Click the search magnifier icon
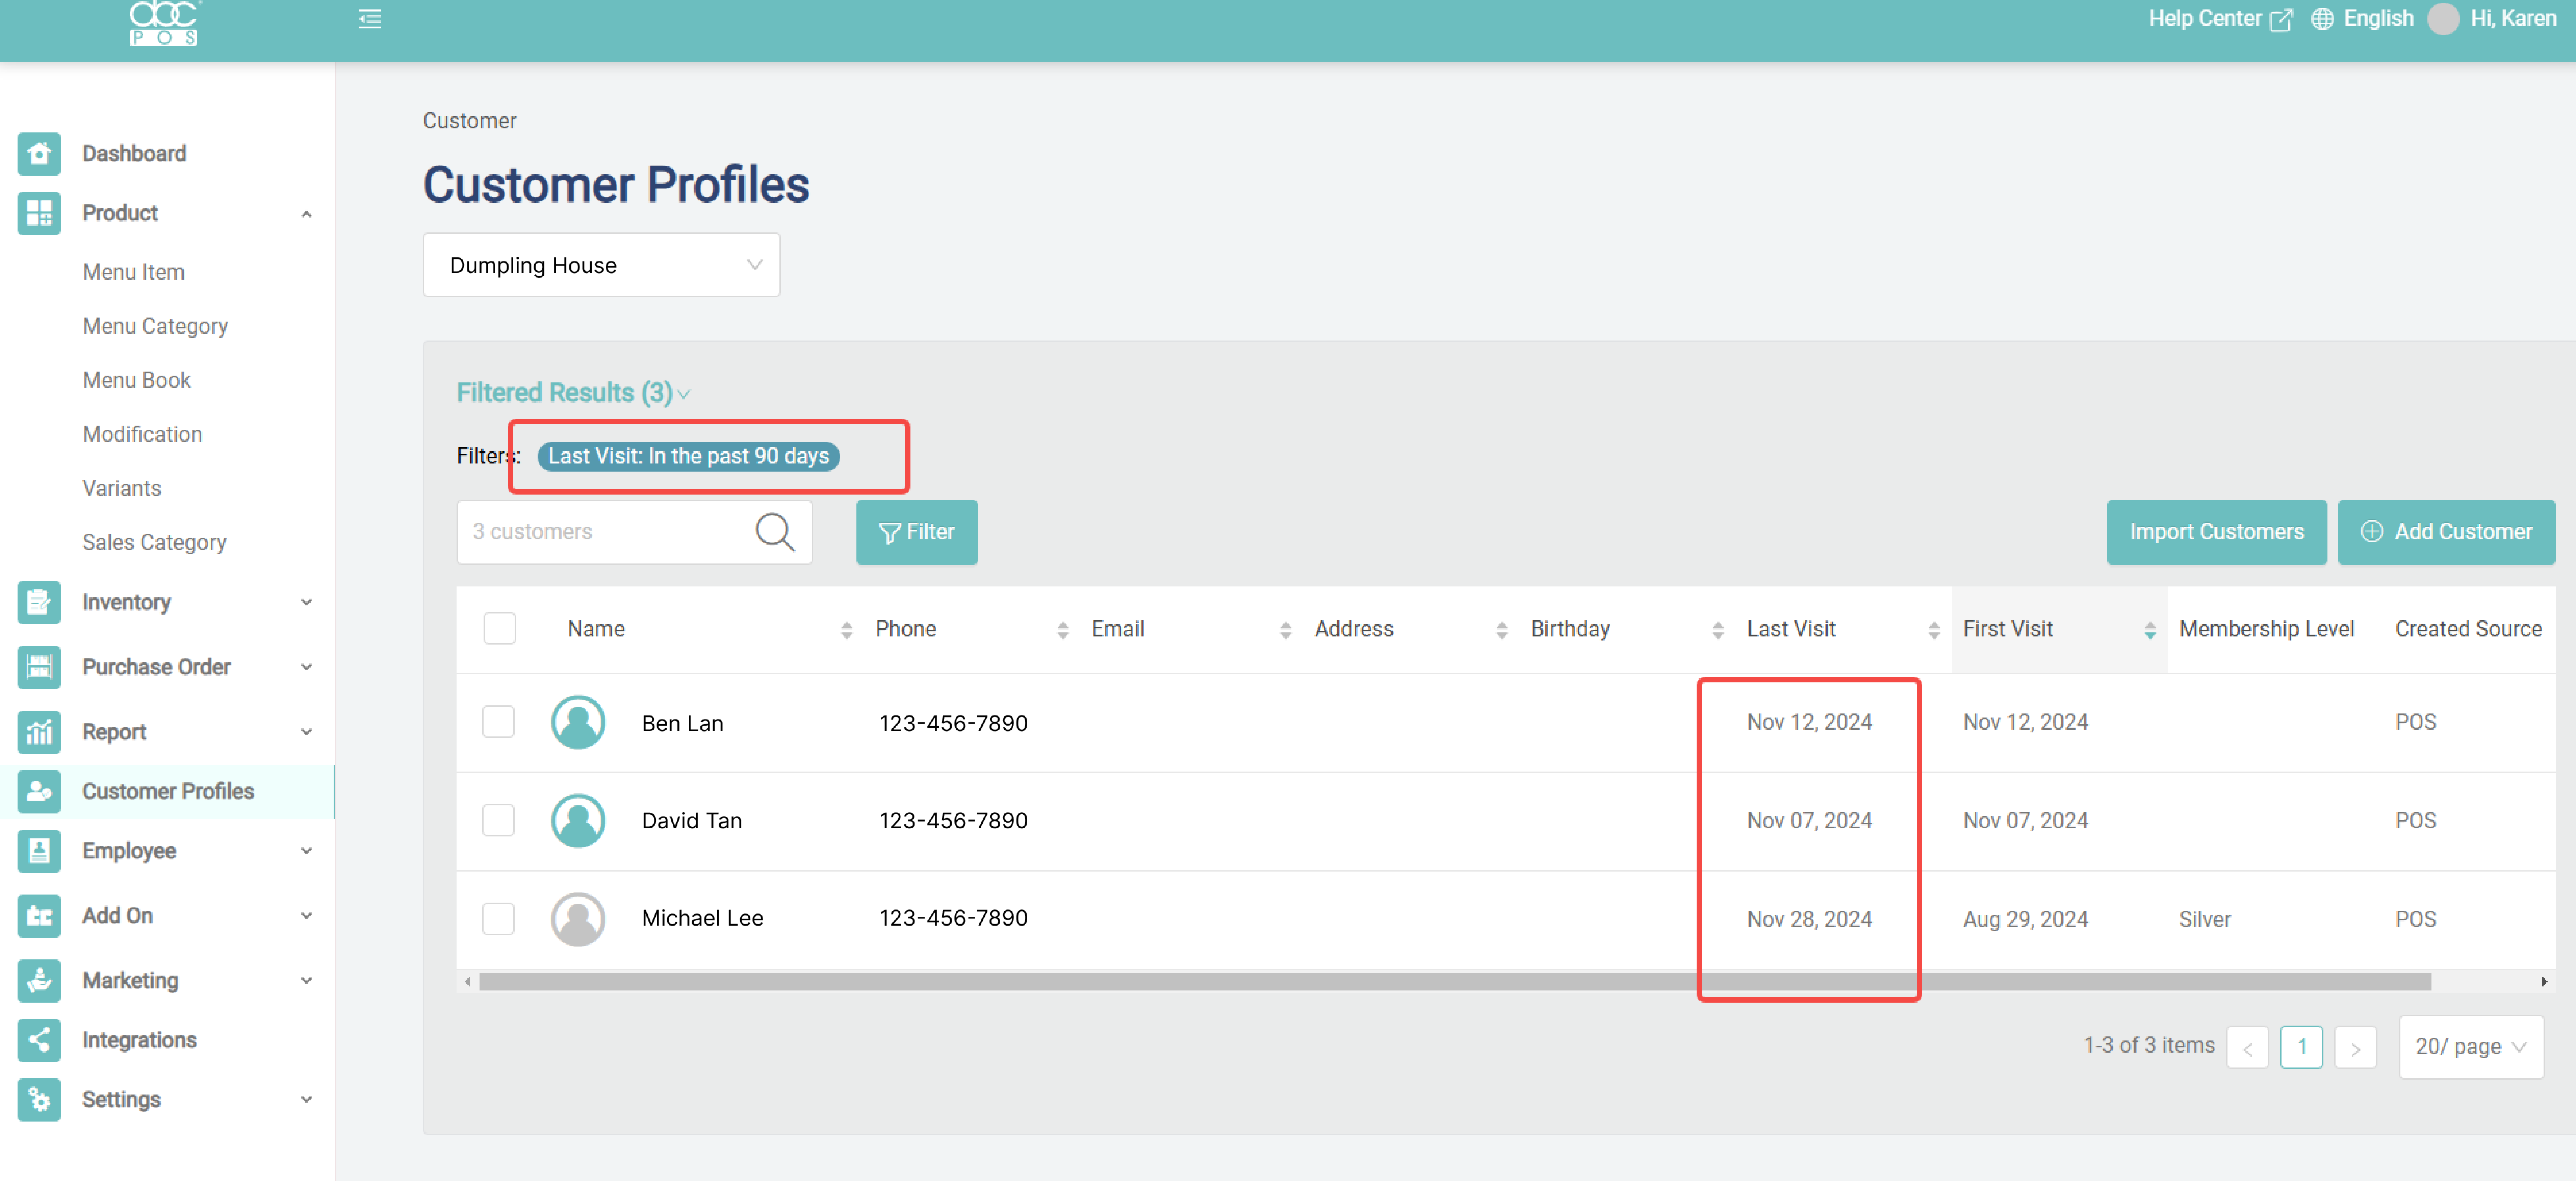 click(x=775, y=532)
